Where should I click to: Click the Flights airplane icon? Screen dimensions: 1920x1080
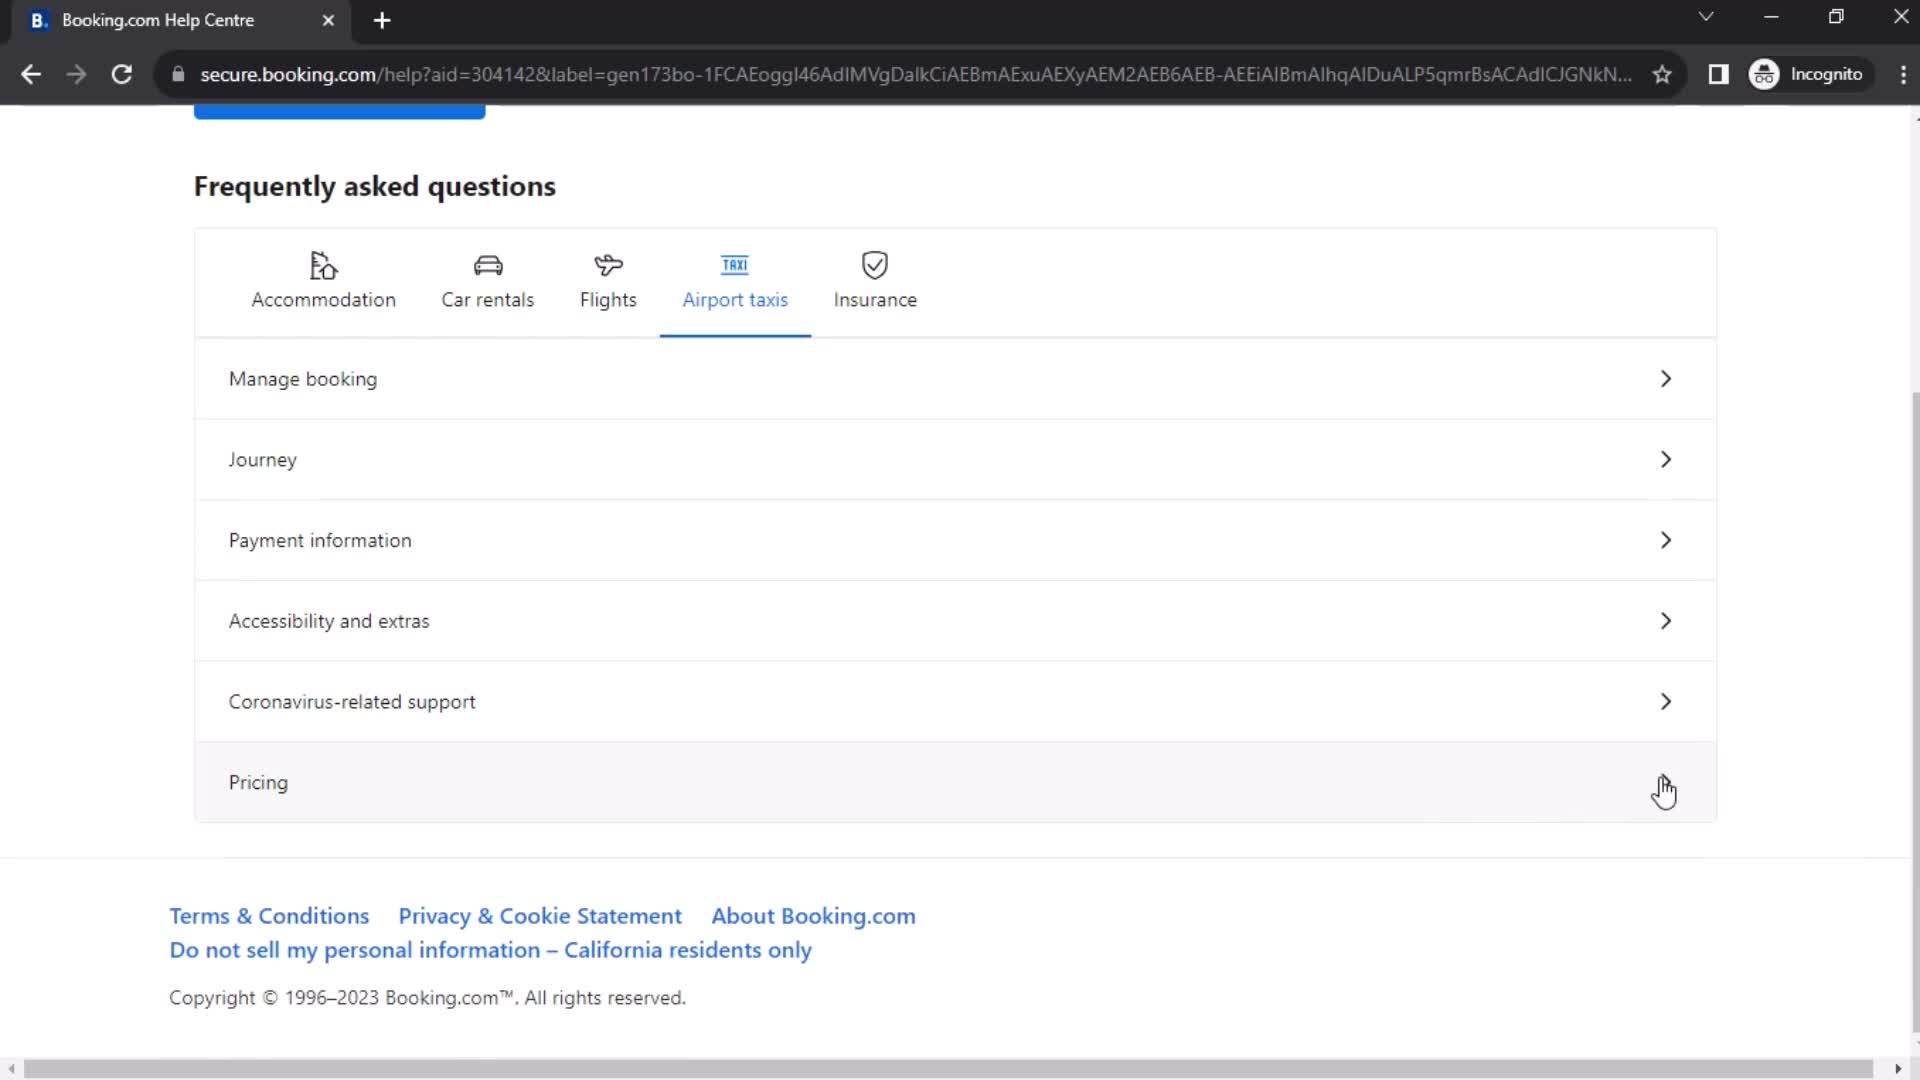(608, 265)
